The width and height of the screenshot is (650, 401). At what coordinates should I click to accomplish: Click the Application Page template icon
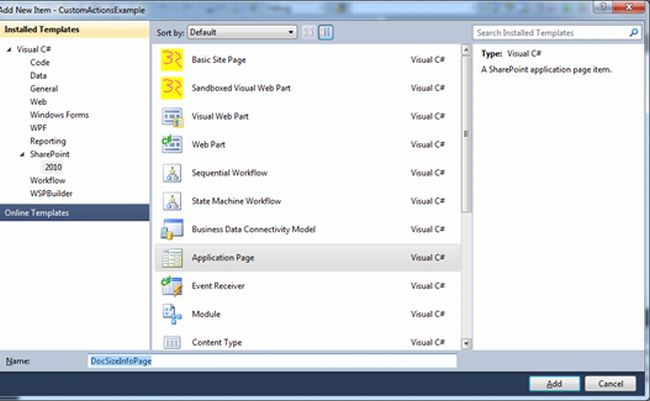[x=172, y=258]
